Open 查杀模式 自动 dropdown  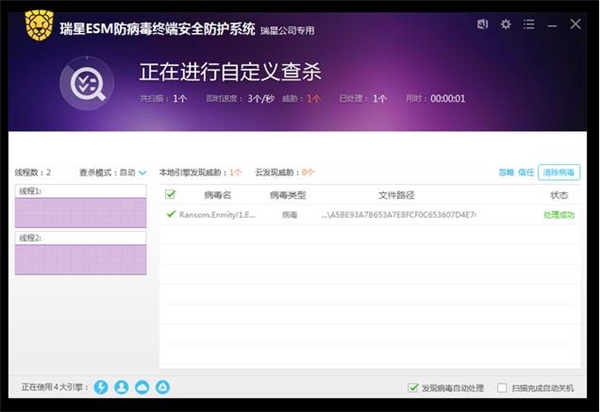click(x=133, y=173)
